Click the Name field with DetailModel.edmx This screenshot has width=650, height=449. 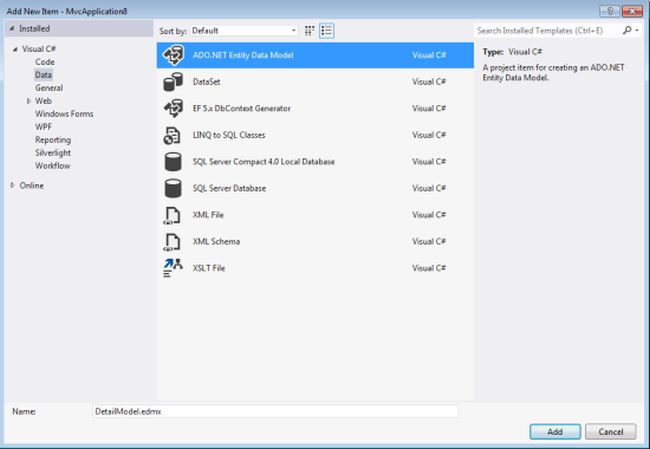(x=275, y=412)
